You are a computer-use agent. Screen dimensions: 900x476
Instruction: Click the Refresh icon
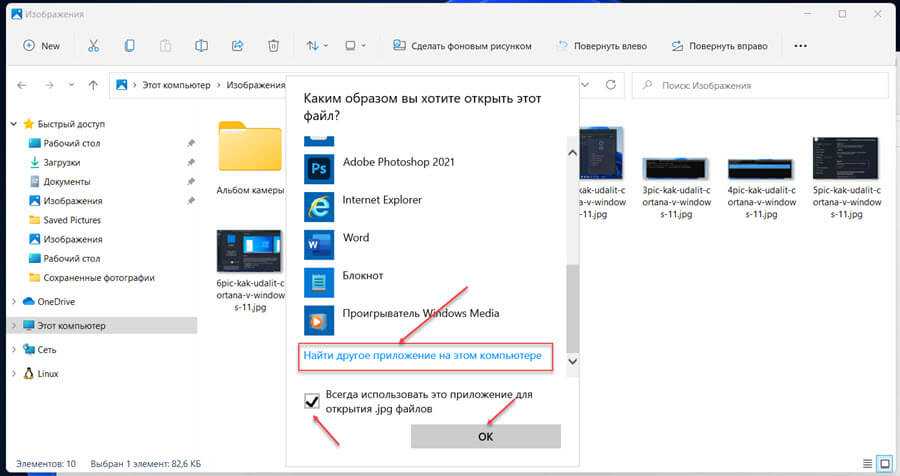[611, 85]
